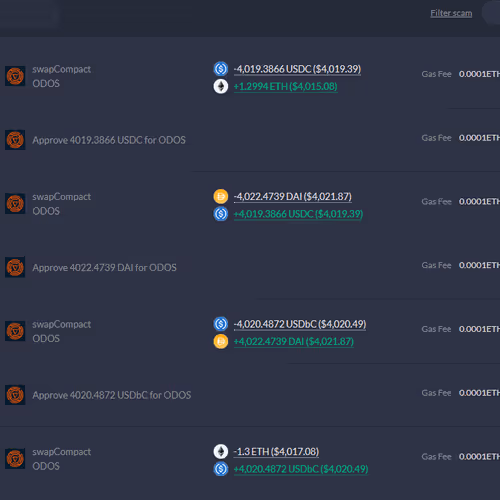Open the -4,020.4872 USDbC amount link
The height and width of the screenshot is (500, 500).
[x=300, y=324]
